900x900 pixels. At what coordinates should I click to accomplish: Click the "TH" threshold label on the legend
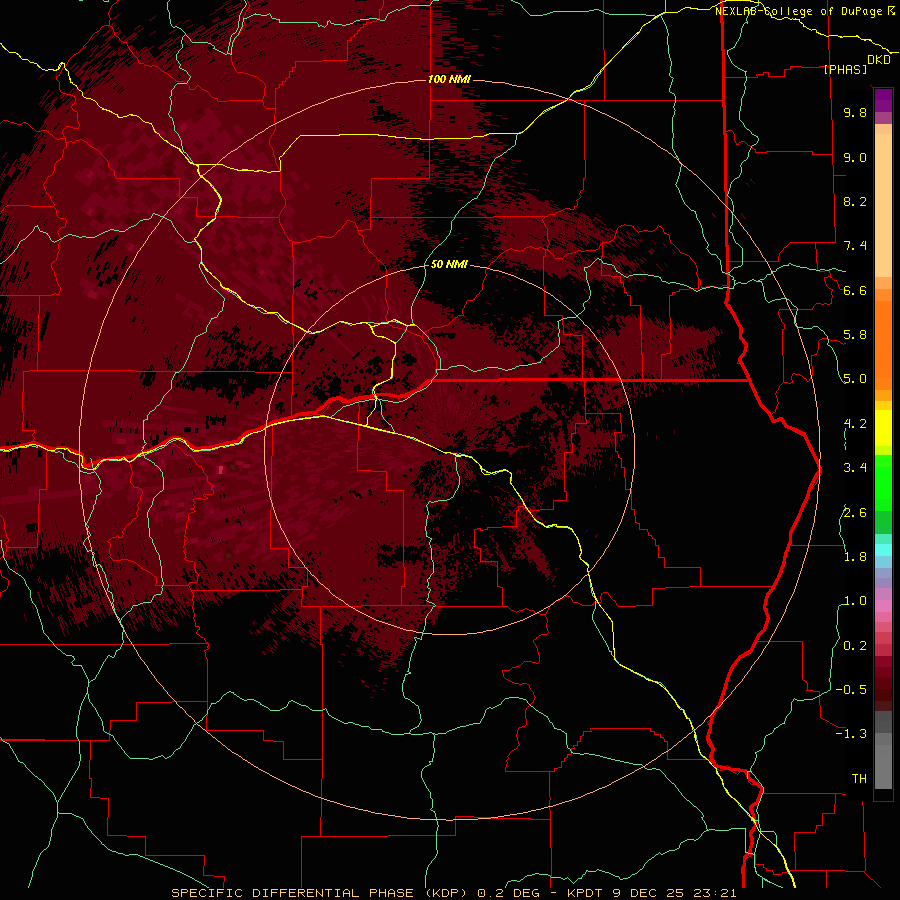coord(859,778)
